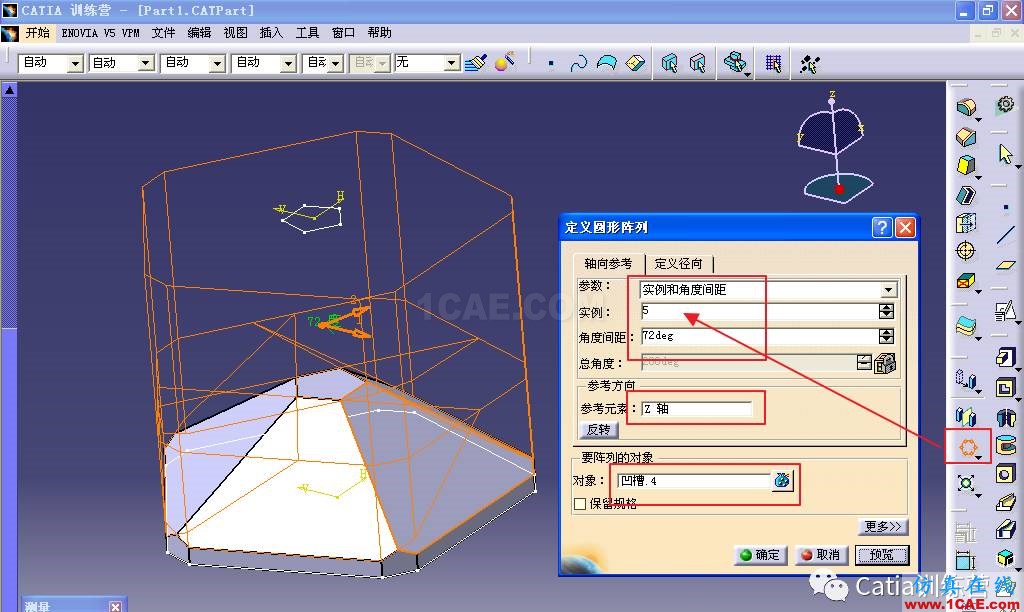Click the dialog help question-mark button
1024x612 pixels.
click(x=882, y=227)
